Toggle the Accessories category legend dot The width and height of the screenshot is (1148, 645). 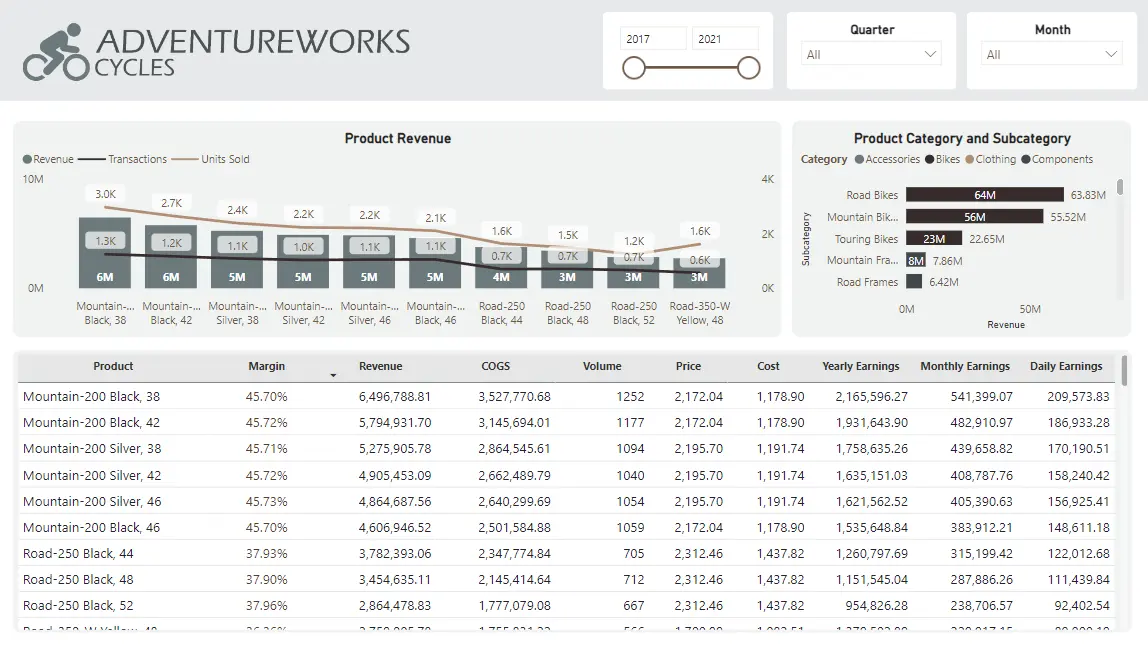(860, 159)
